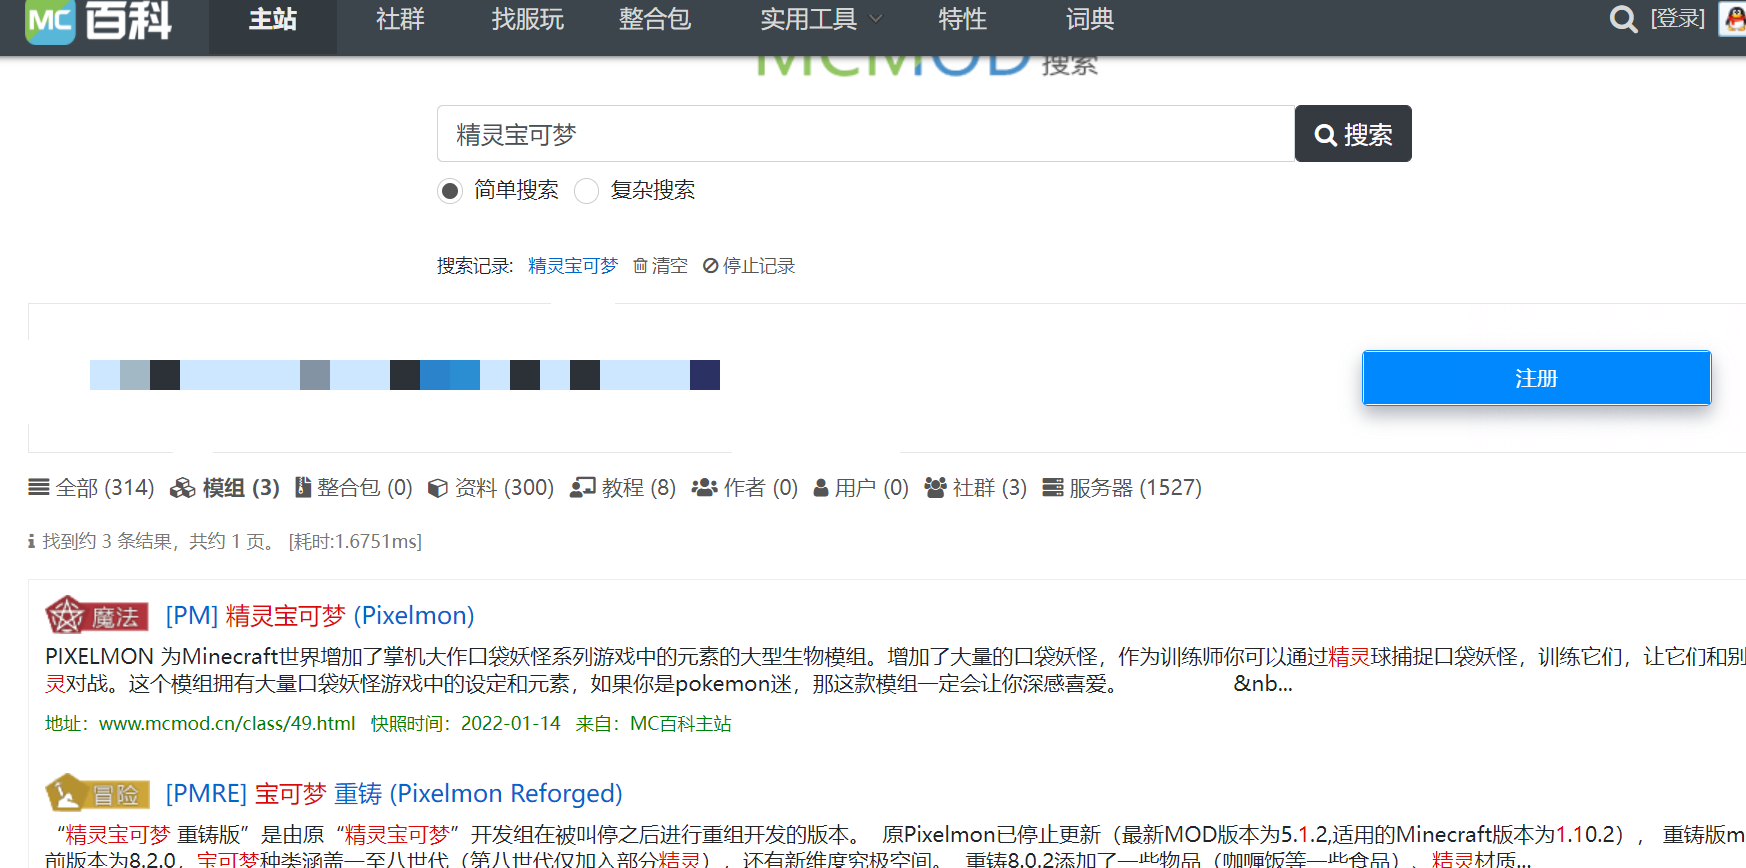Click the address www.mcmod.cn/class/49.html
The image size is (1746, 868).
click(x=227, y=724)
